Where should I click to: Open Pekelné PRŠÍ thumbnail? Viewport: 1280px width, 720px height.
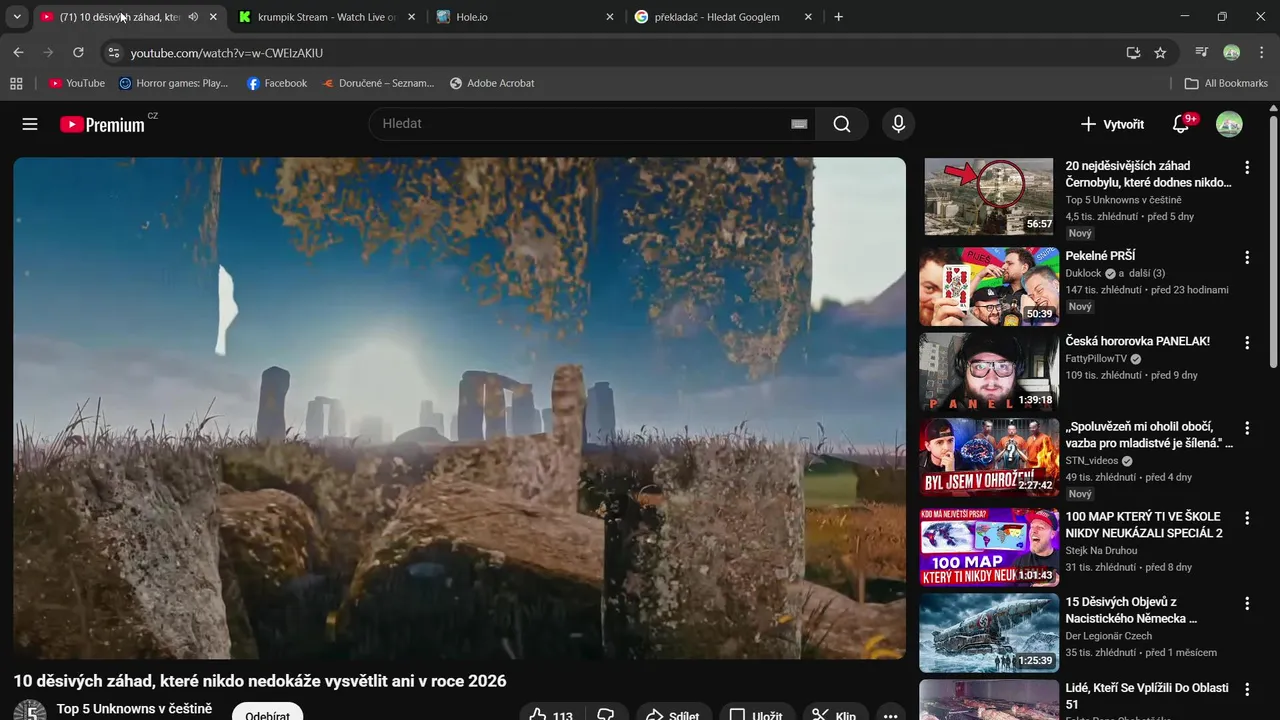point(989,286)
